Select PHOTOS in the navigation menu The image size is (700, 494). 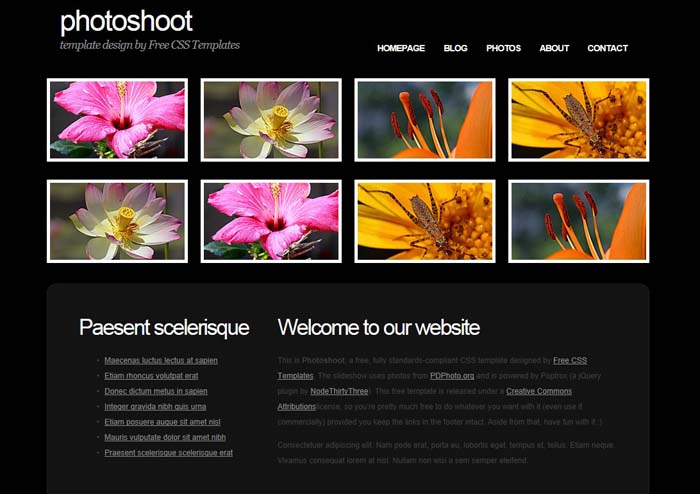click(x=503, y=48)
